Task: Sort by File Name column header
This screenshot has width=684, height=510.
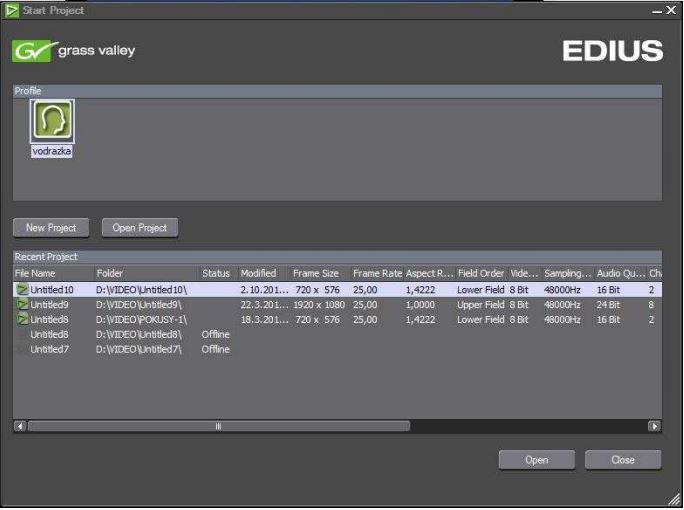Action: pos(53,274)
